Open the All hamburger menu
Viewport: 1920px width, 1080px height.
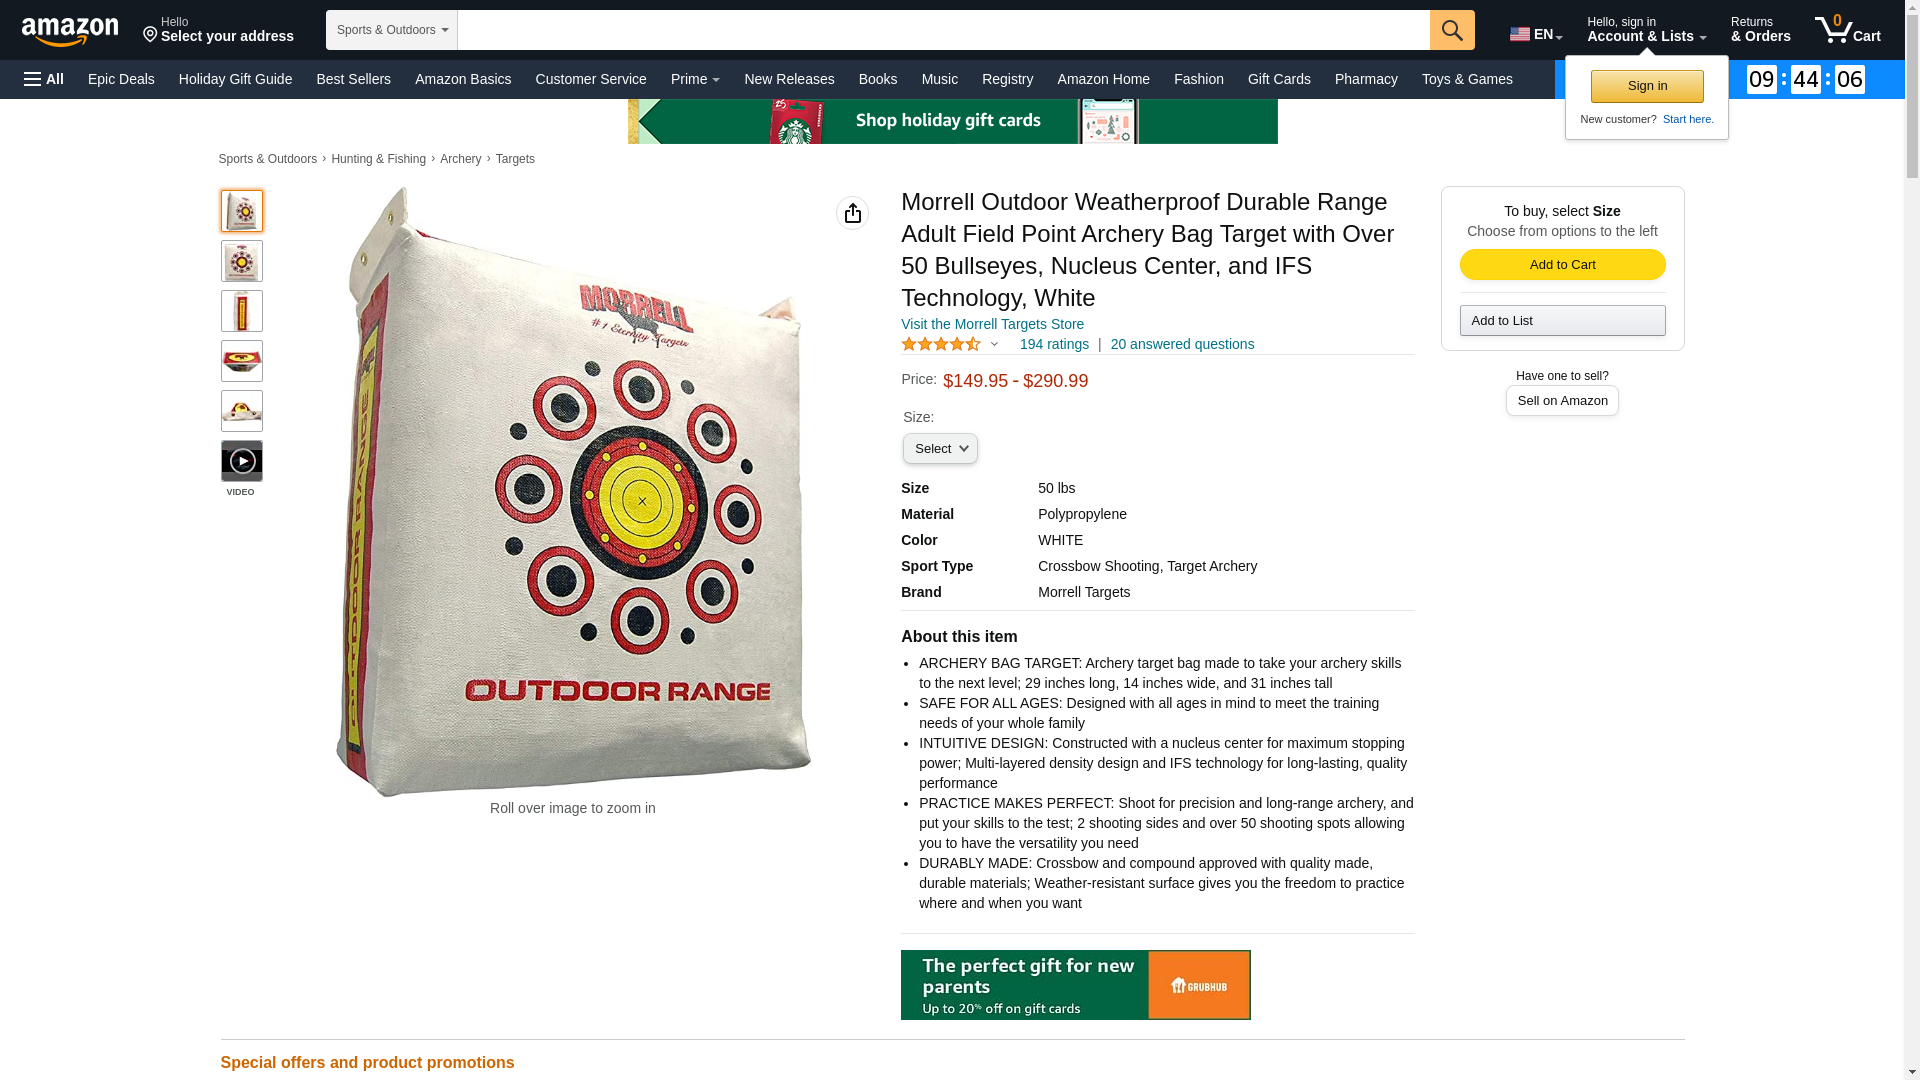[x=44, y=79]
